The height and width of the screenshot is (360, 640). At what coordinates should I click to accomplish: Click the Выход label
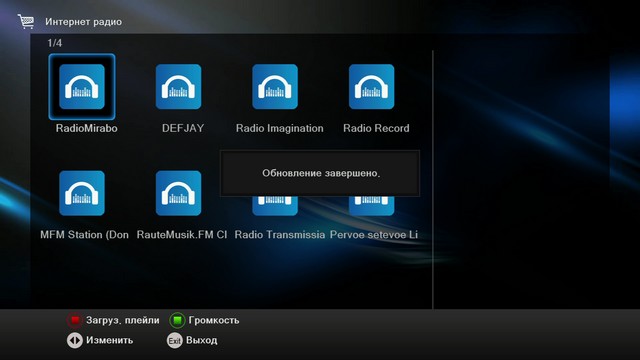point(202,340)
